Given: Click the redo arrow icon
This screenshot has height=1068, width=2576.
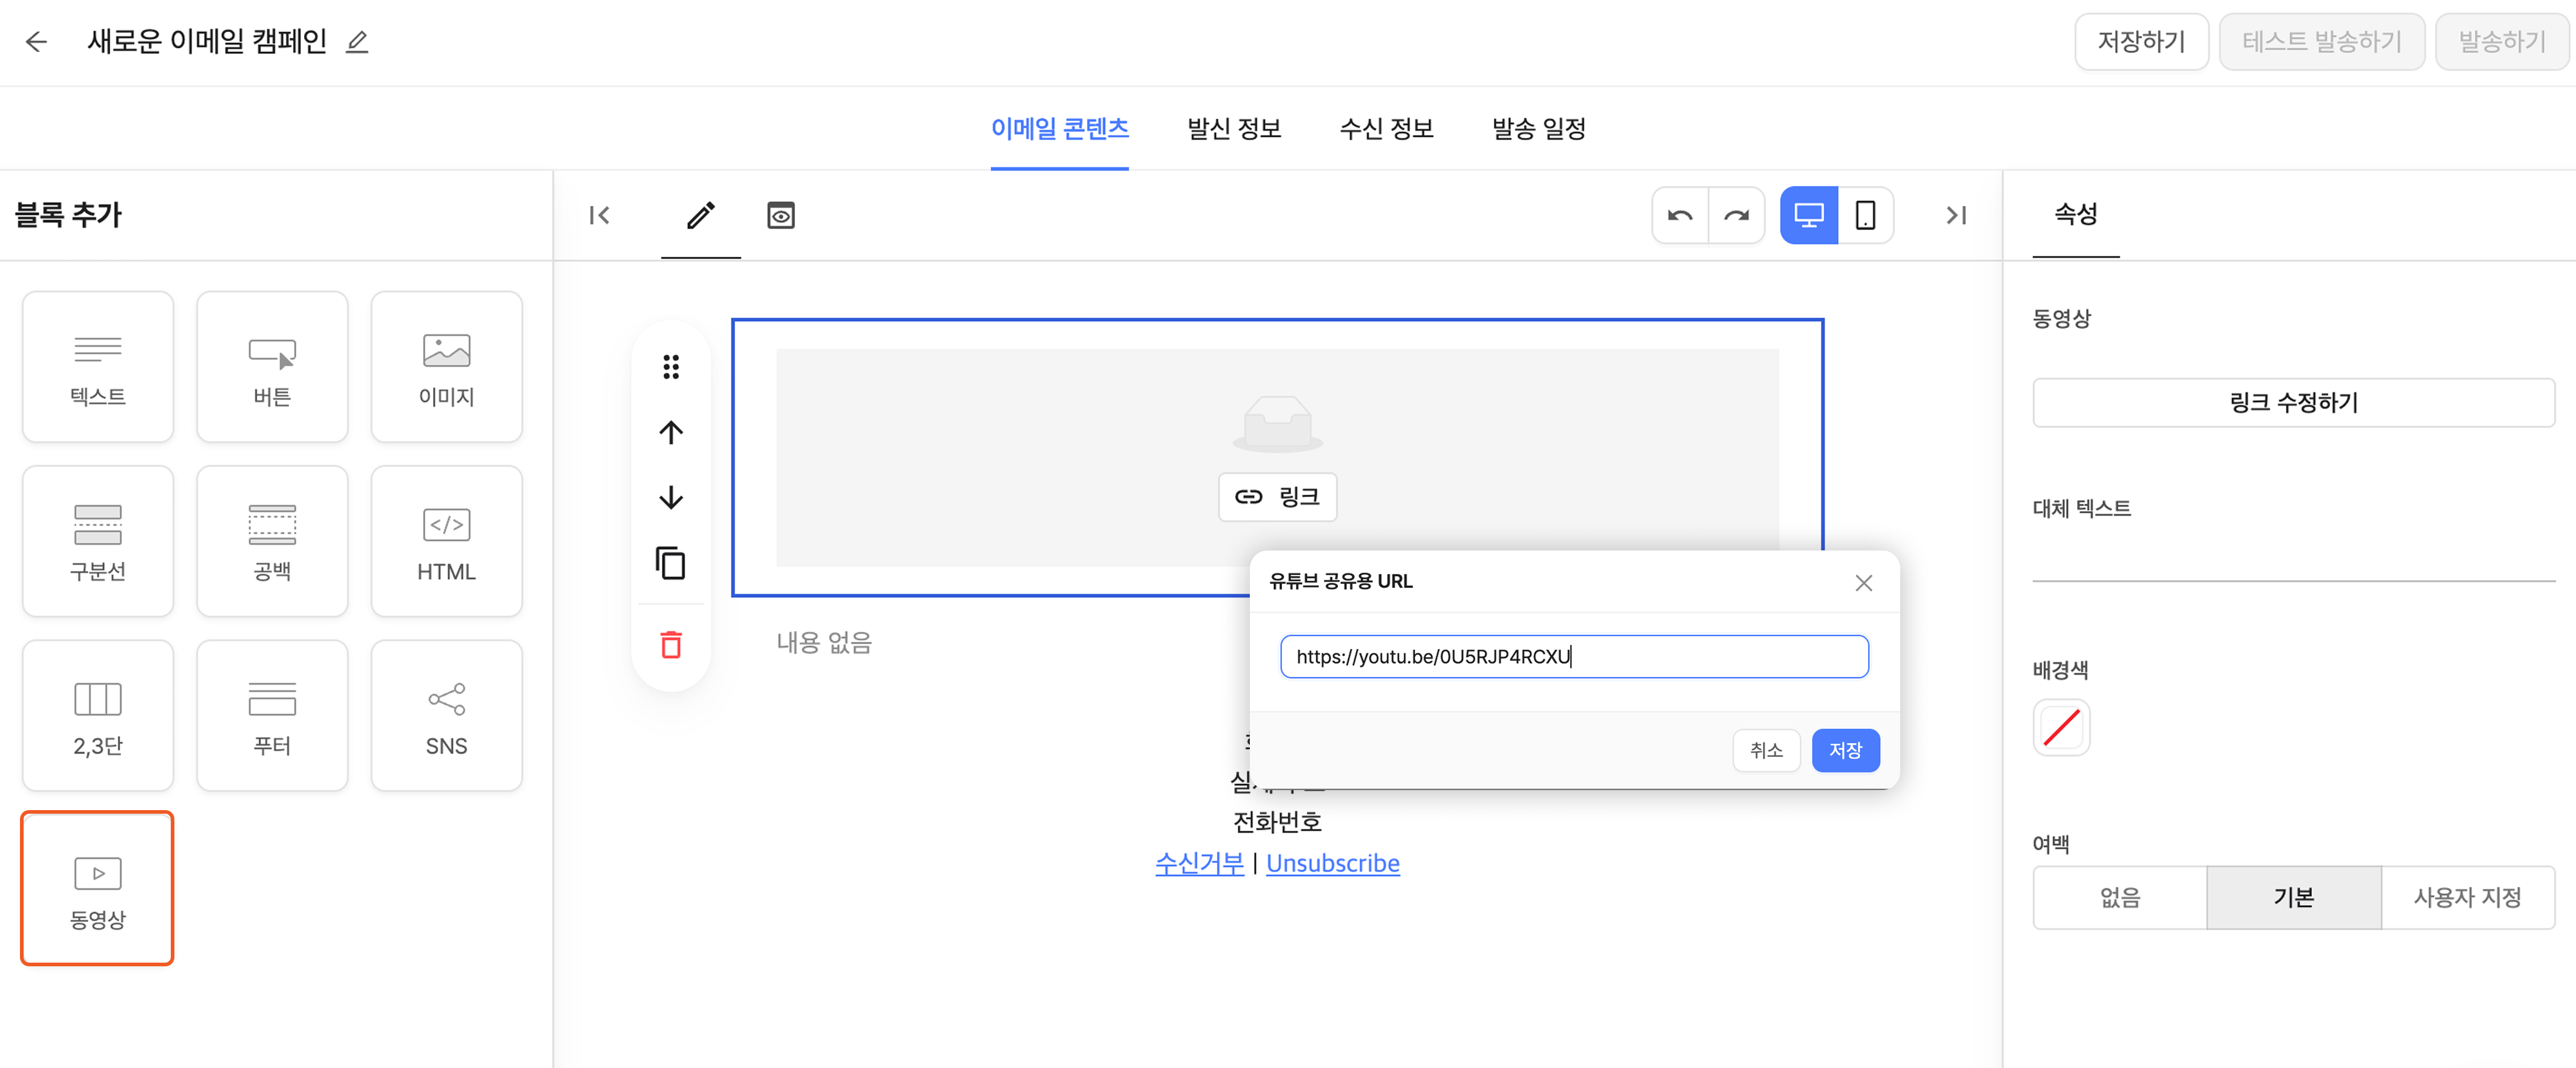Looking at the screenshot, I should [x=1737, y=215].
